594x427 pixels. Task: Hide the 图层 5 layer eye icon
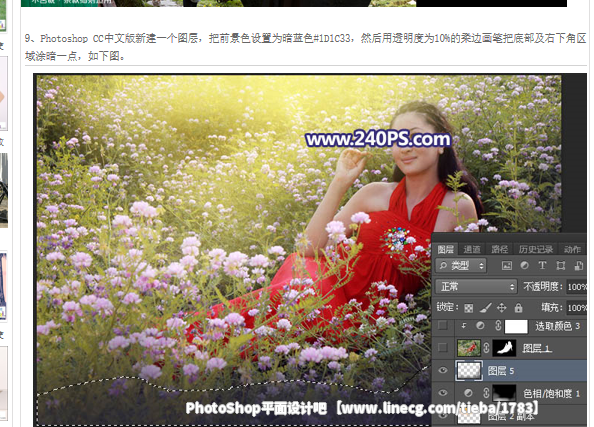coord(442,370)
